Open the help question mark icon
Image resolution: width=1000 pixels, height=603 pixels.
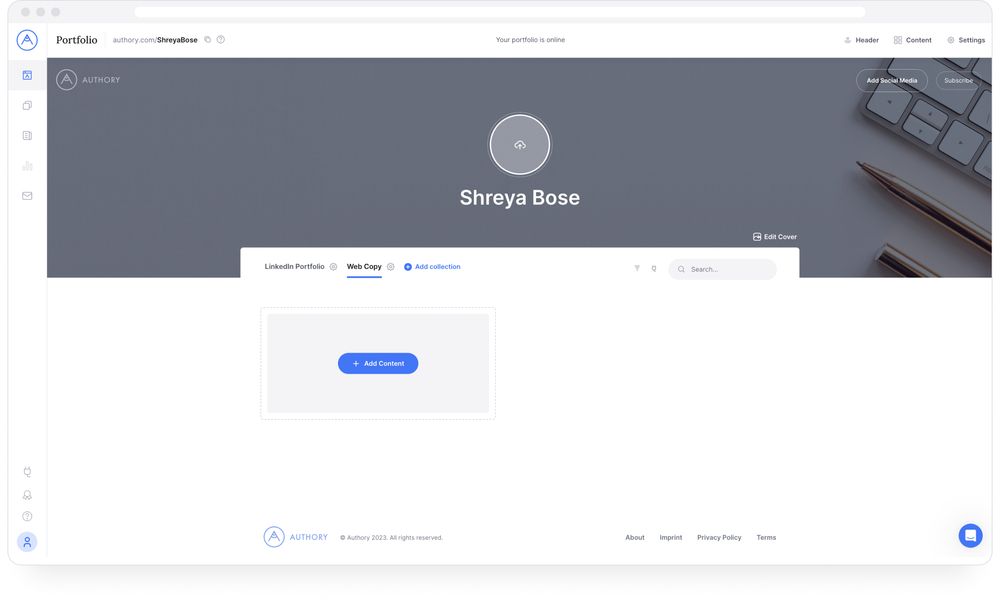(26, 516)
